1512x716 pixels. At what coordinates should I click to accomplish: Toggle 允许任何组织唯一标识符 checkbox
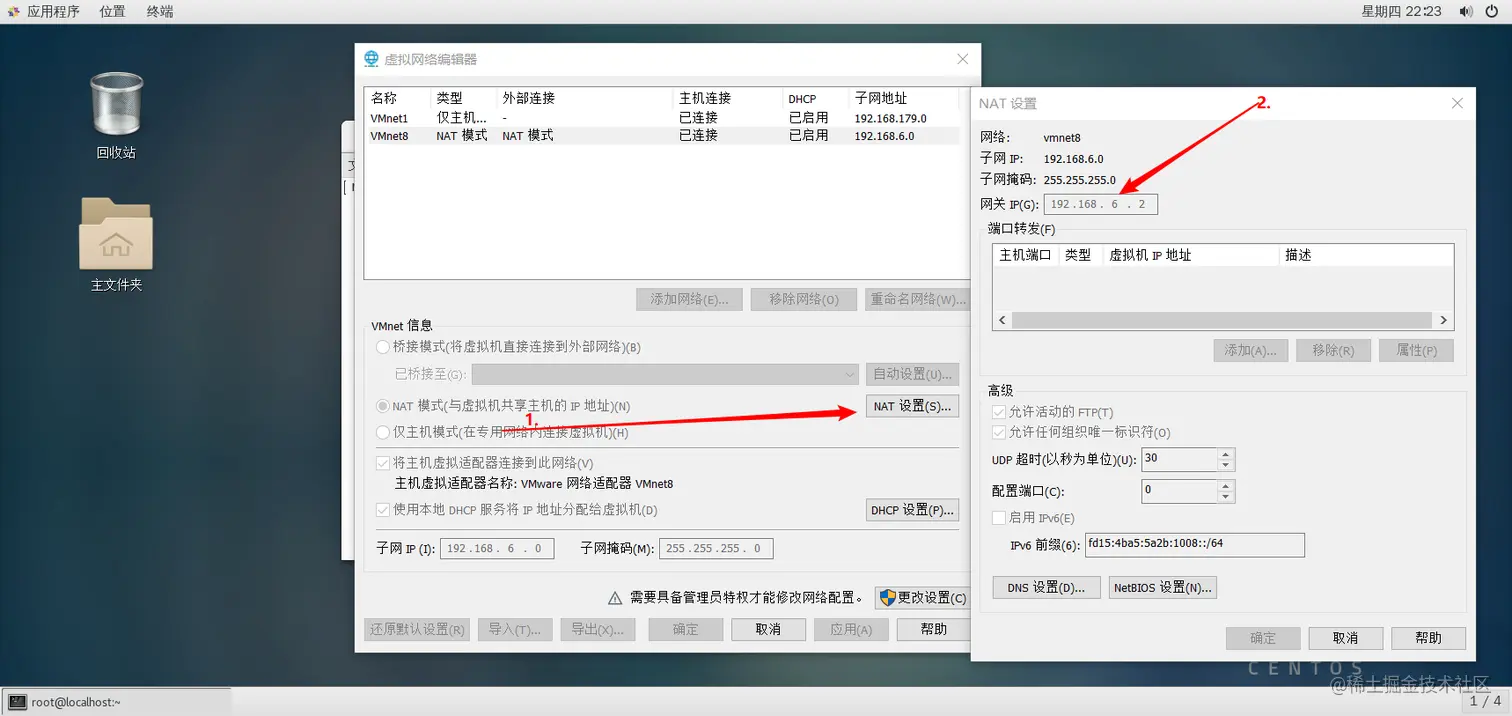click(998, 432)
